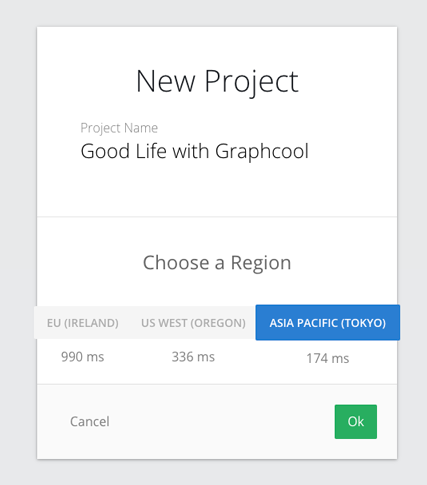This screenshot has height=485, width=427.
Task: Click the empty footer space beside Cancel
Action: (220, 422)
